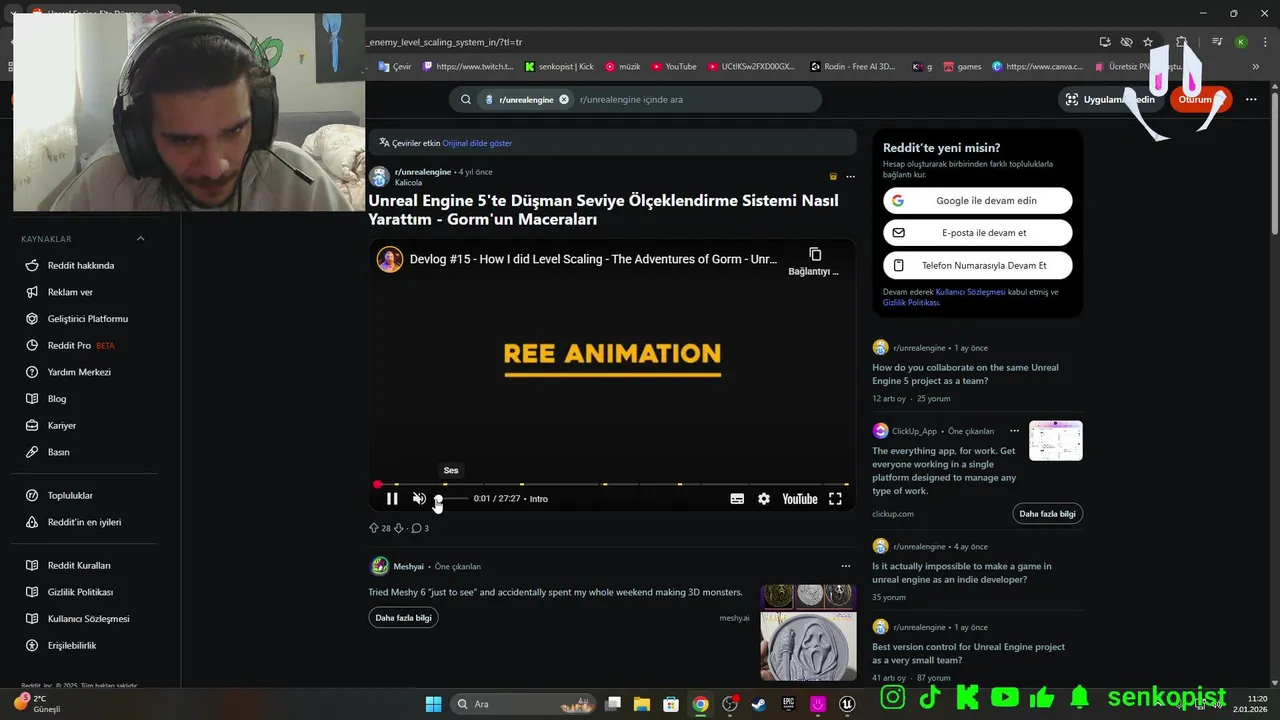Open the YouTube player settings gear
The height and width of the screenshot is (720, 1280).
(x=764, y=499)
